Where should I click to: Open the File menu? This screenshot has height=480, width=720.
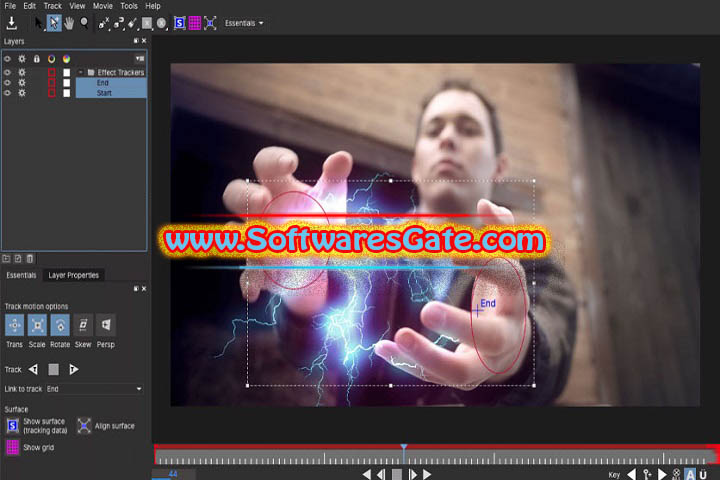point(10,6)
